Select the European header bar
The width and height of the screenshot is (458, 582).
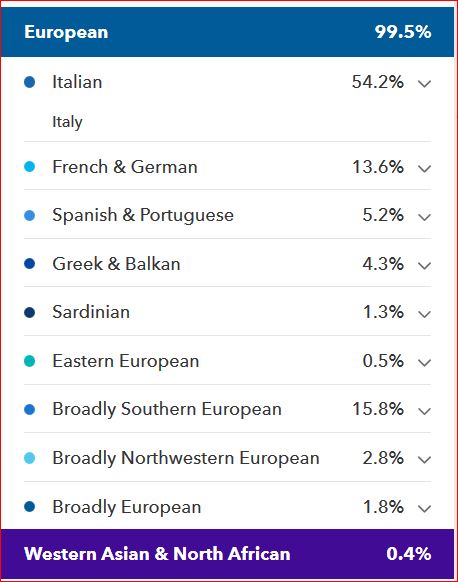[228, 32]
